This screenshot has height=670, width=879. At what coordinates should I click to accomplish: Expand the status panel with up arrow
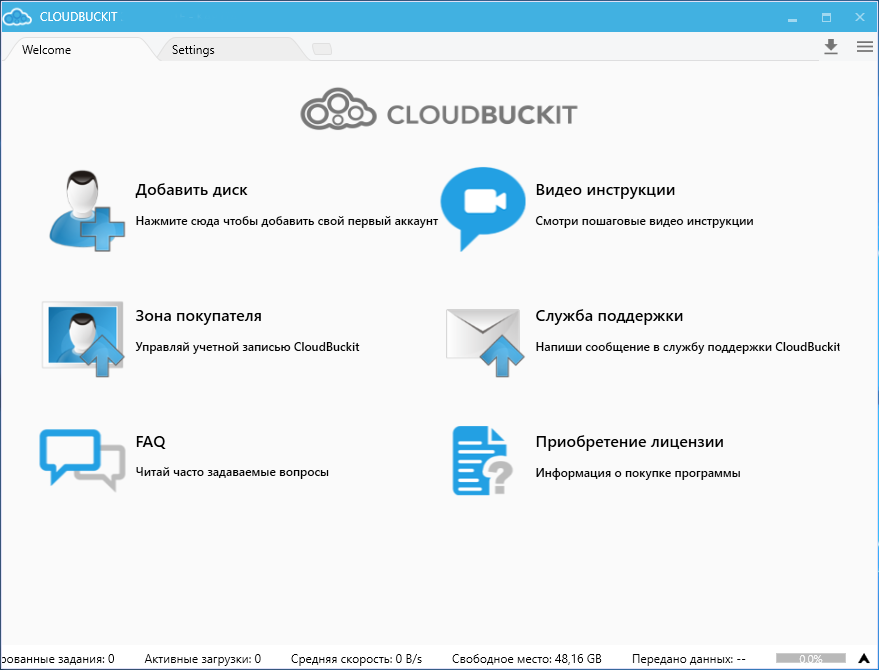point(864,658)
